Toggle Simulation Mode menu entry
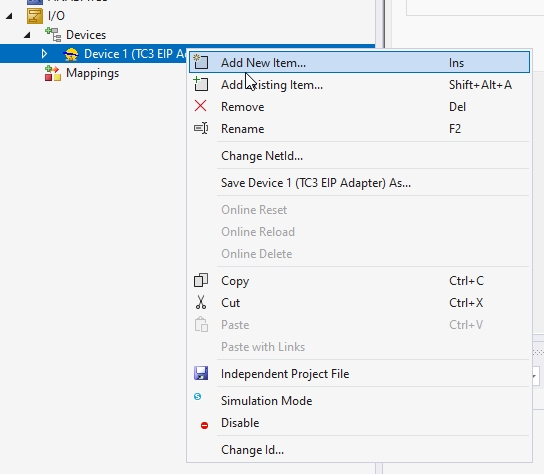 click(x=359, y=401)
